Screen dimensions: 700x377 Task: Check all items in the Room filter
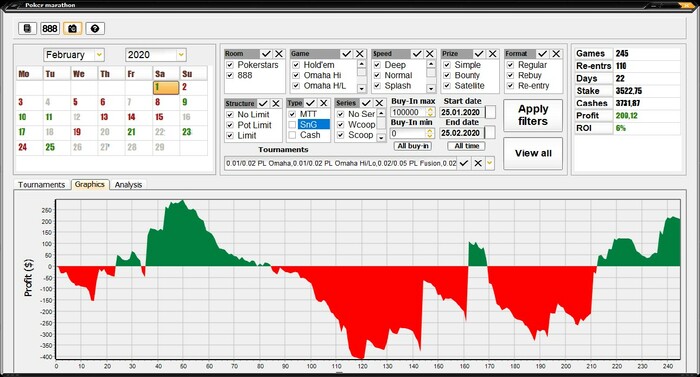coord(266,54)
